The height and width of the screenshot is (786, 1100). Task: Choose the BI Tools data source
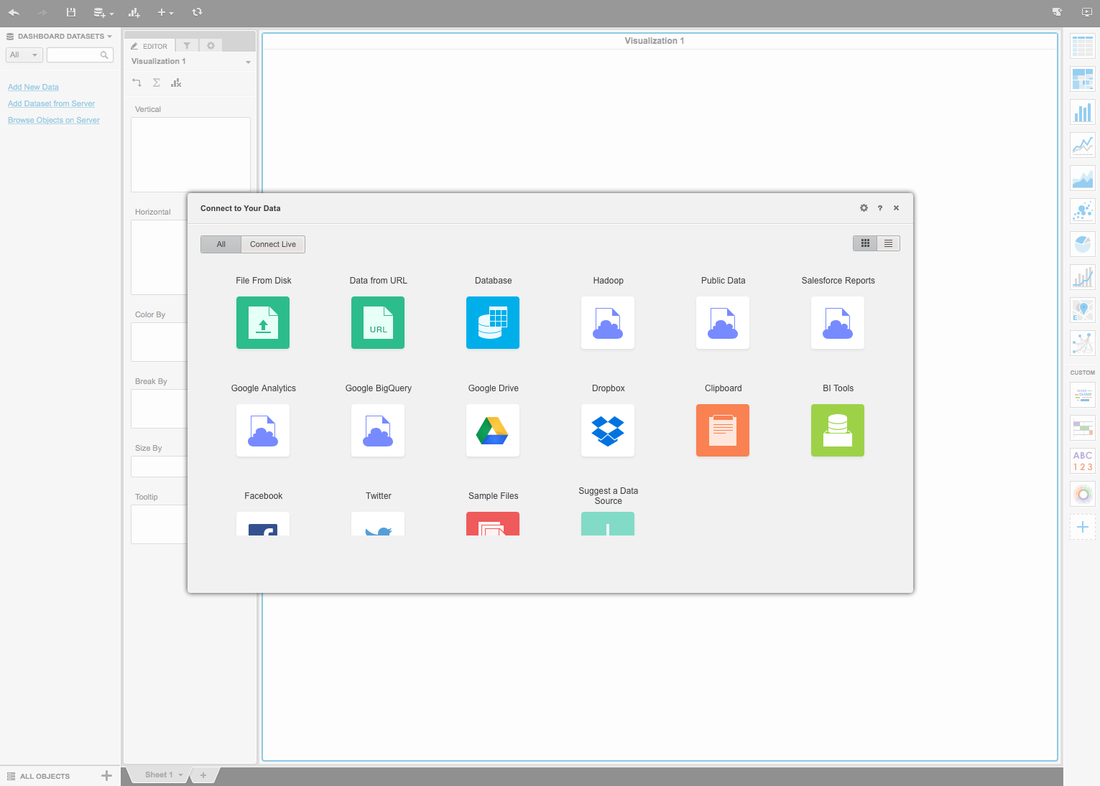[x=838, y=430]
